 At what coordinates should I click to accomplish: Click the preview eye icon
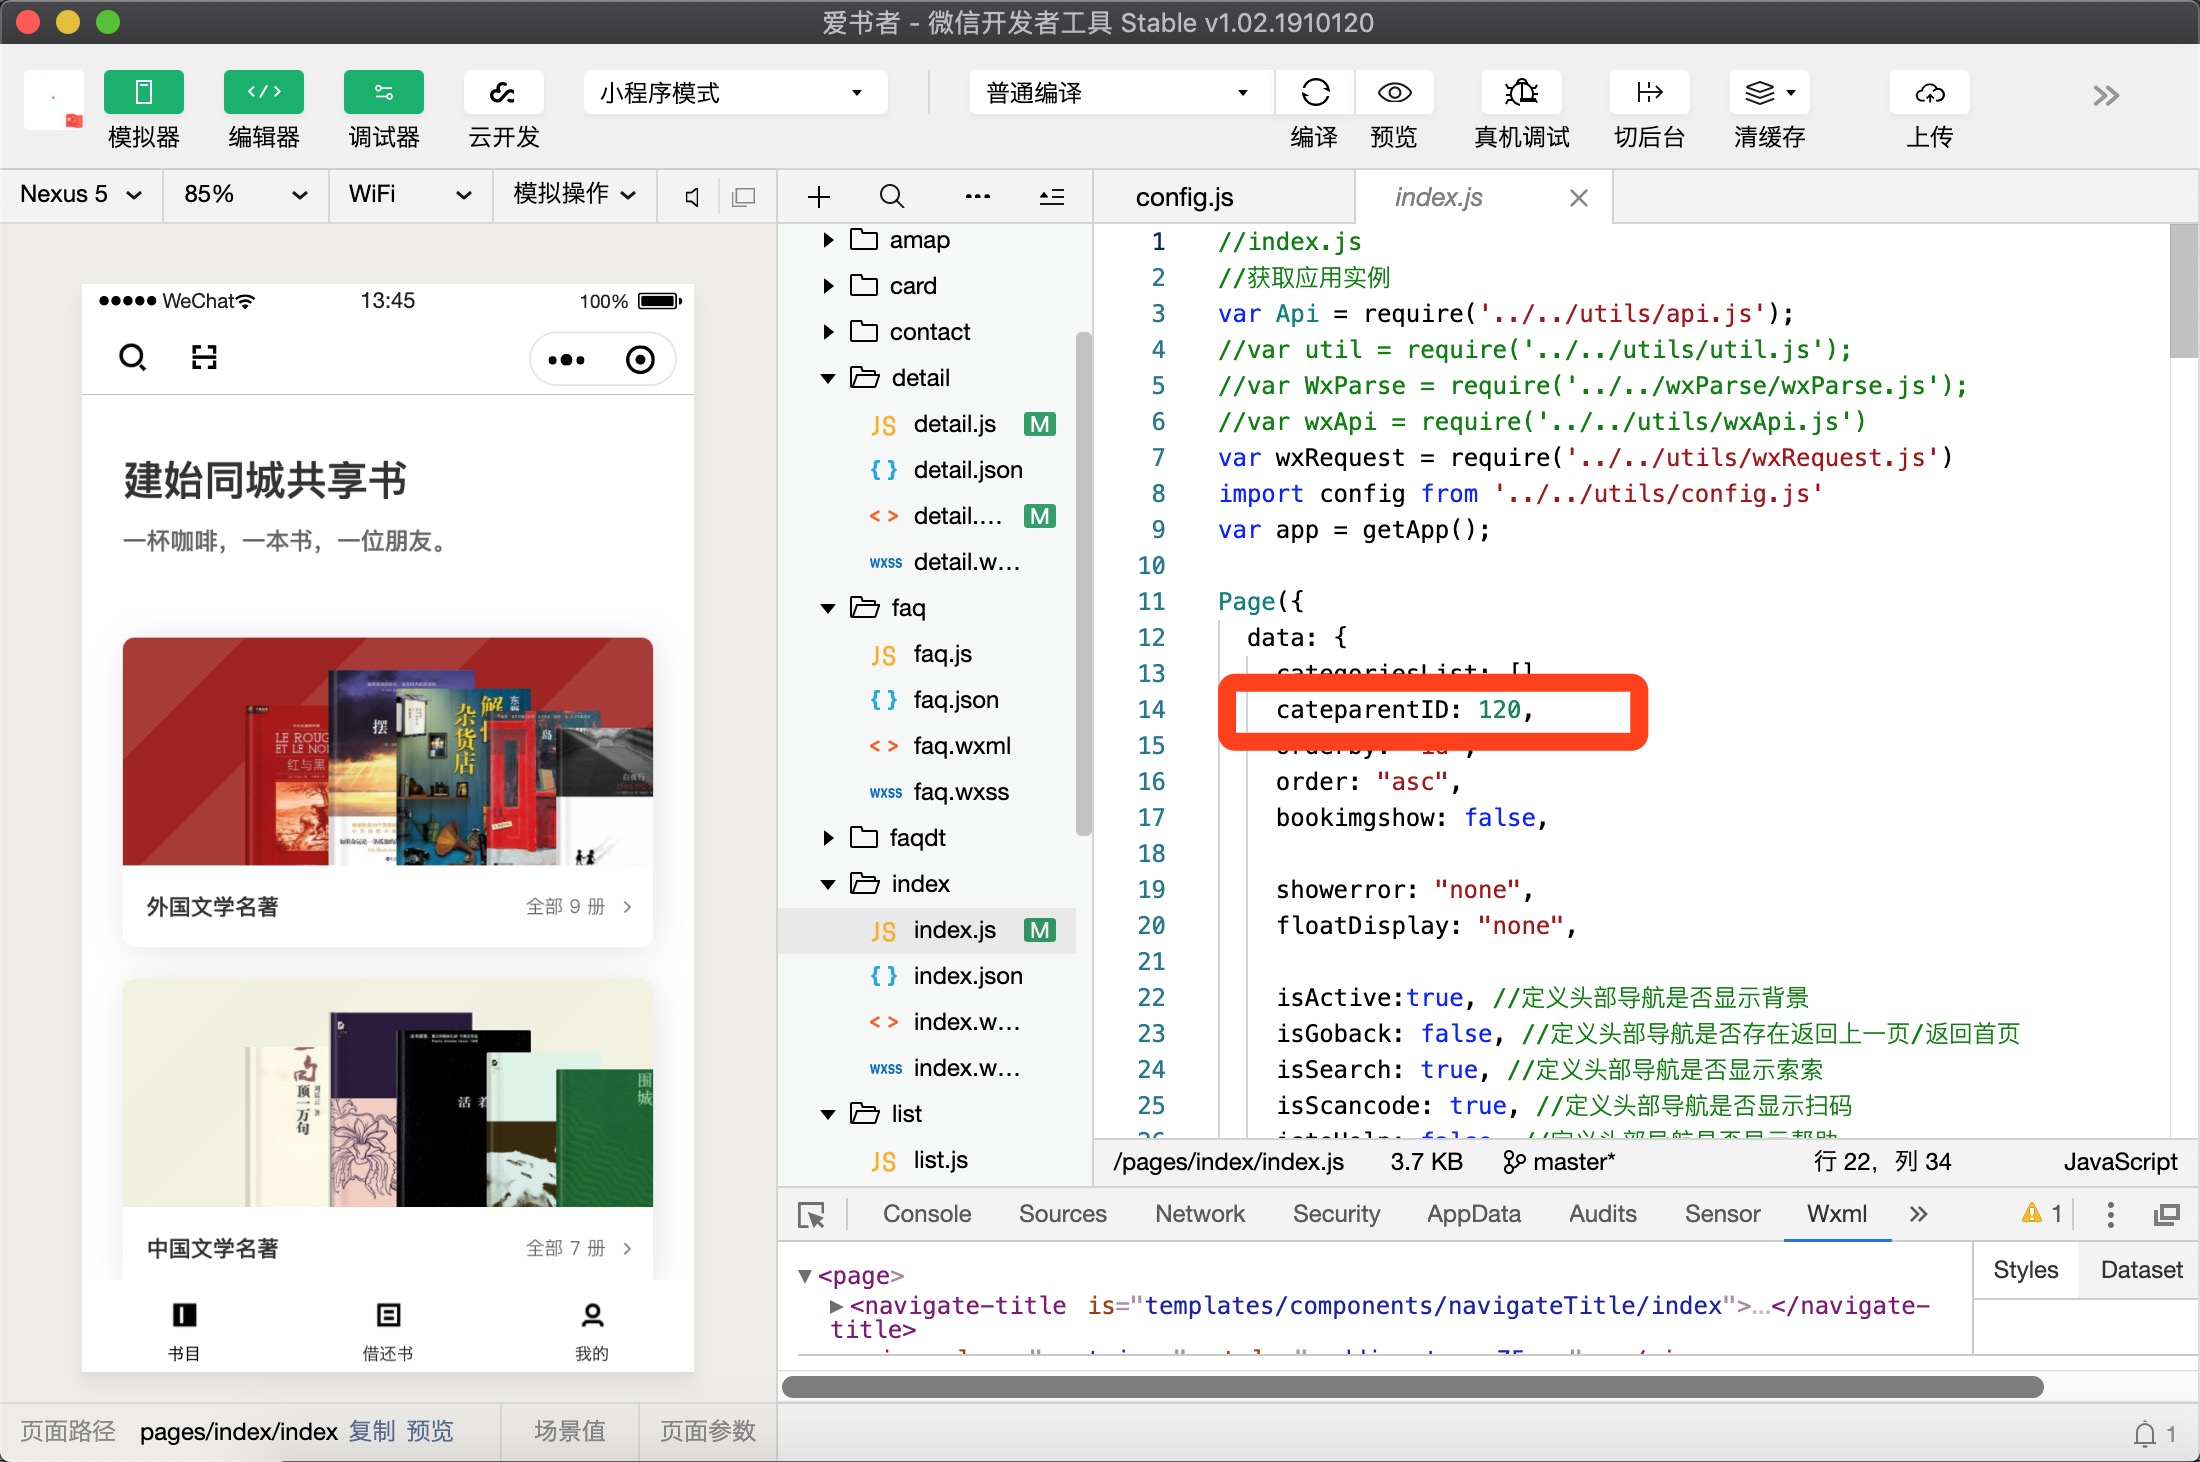pyautogui.click(x=1394, y=93)
